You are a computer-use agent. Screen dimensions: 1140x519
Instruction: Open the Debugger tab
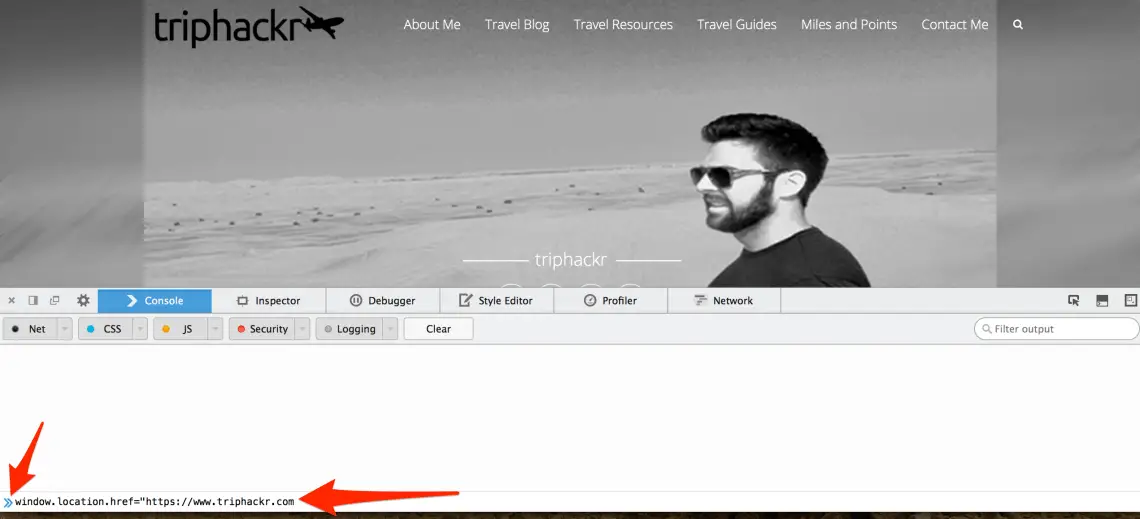coord(382,301)
